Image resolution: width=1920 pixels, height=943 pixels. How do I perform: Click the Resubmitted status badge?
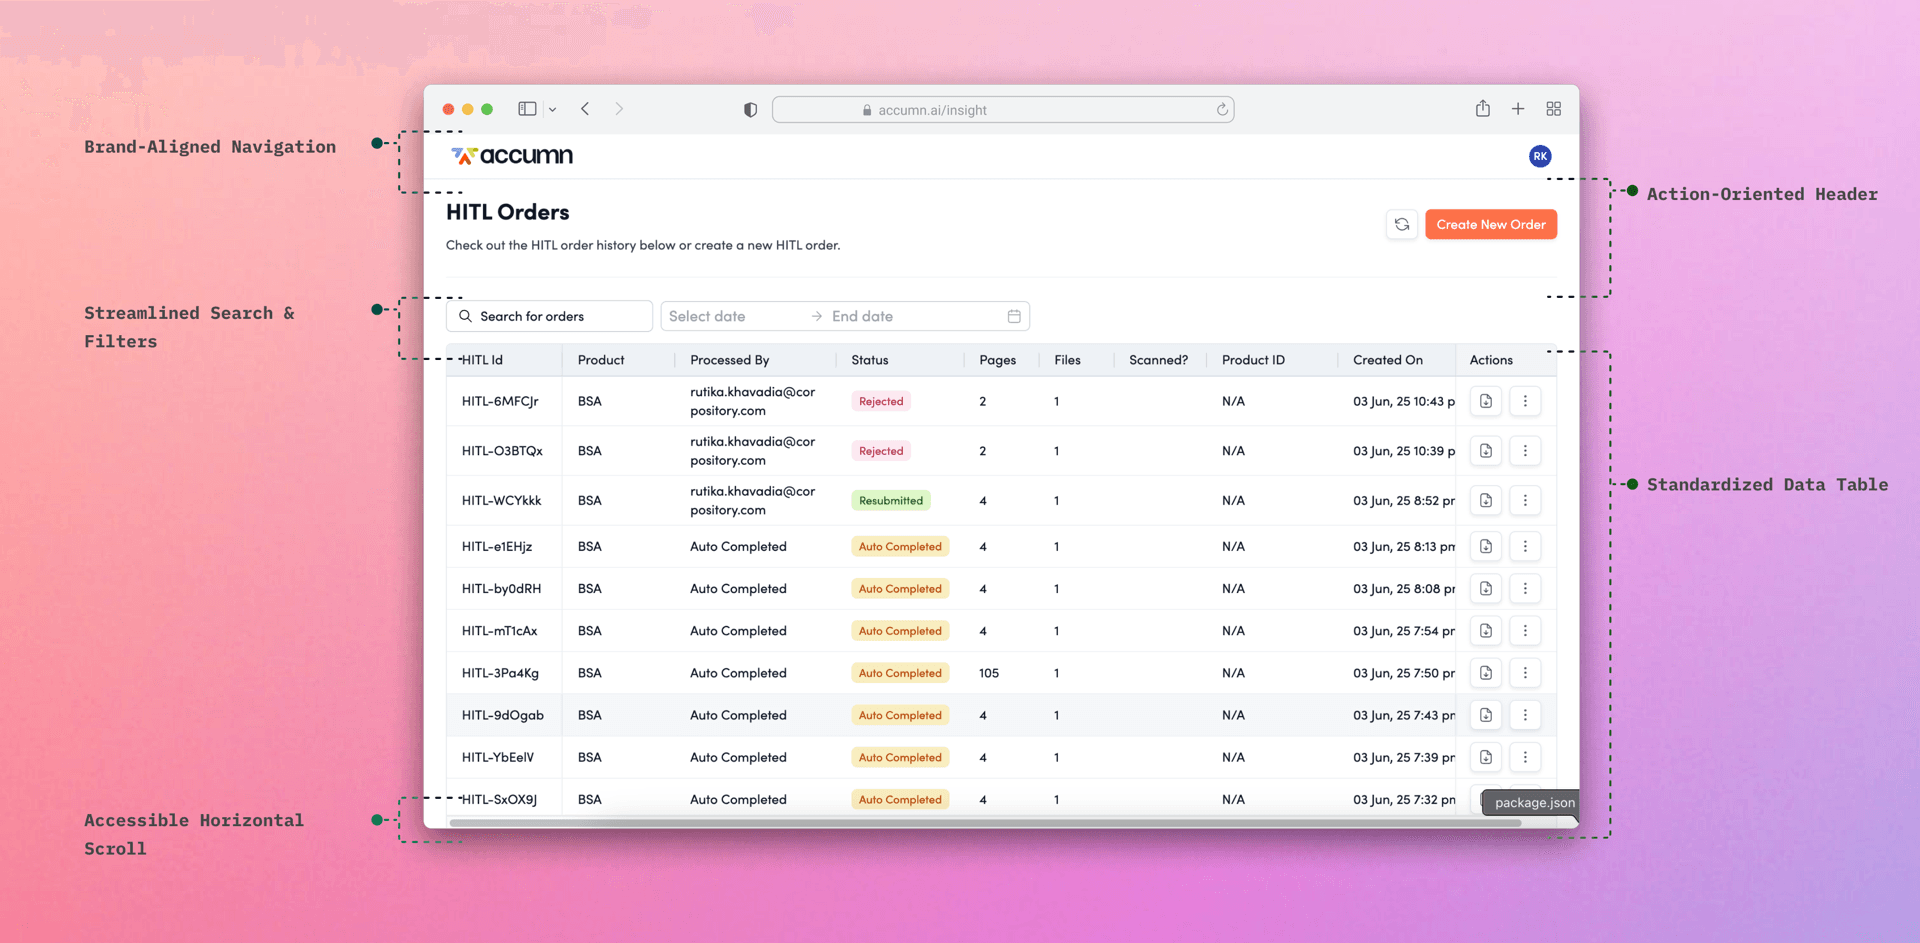pos(891,500)
